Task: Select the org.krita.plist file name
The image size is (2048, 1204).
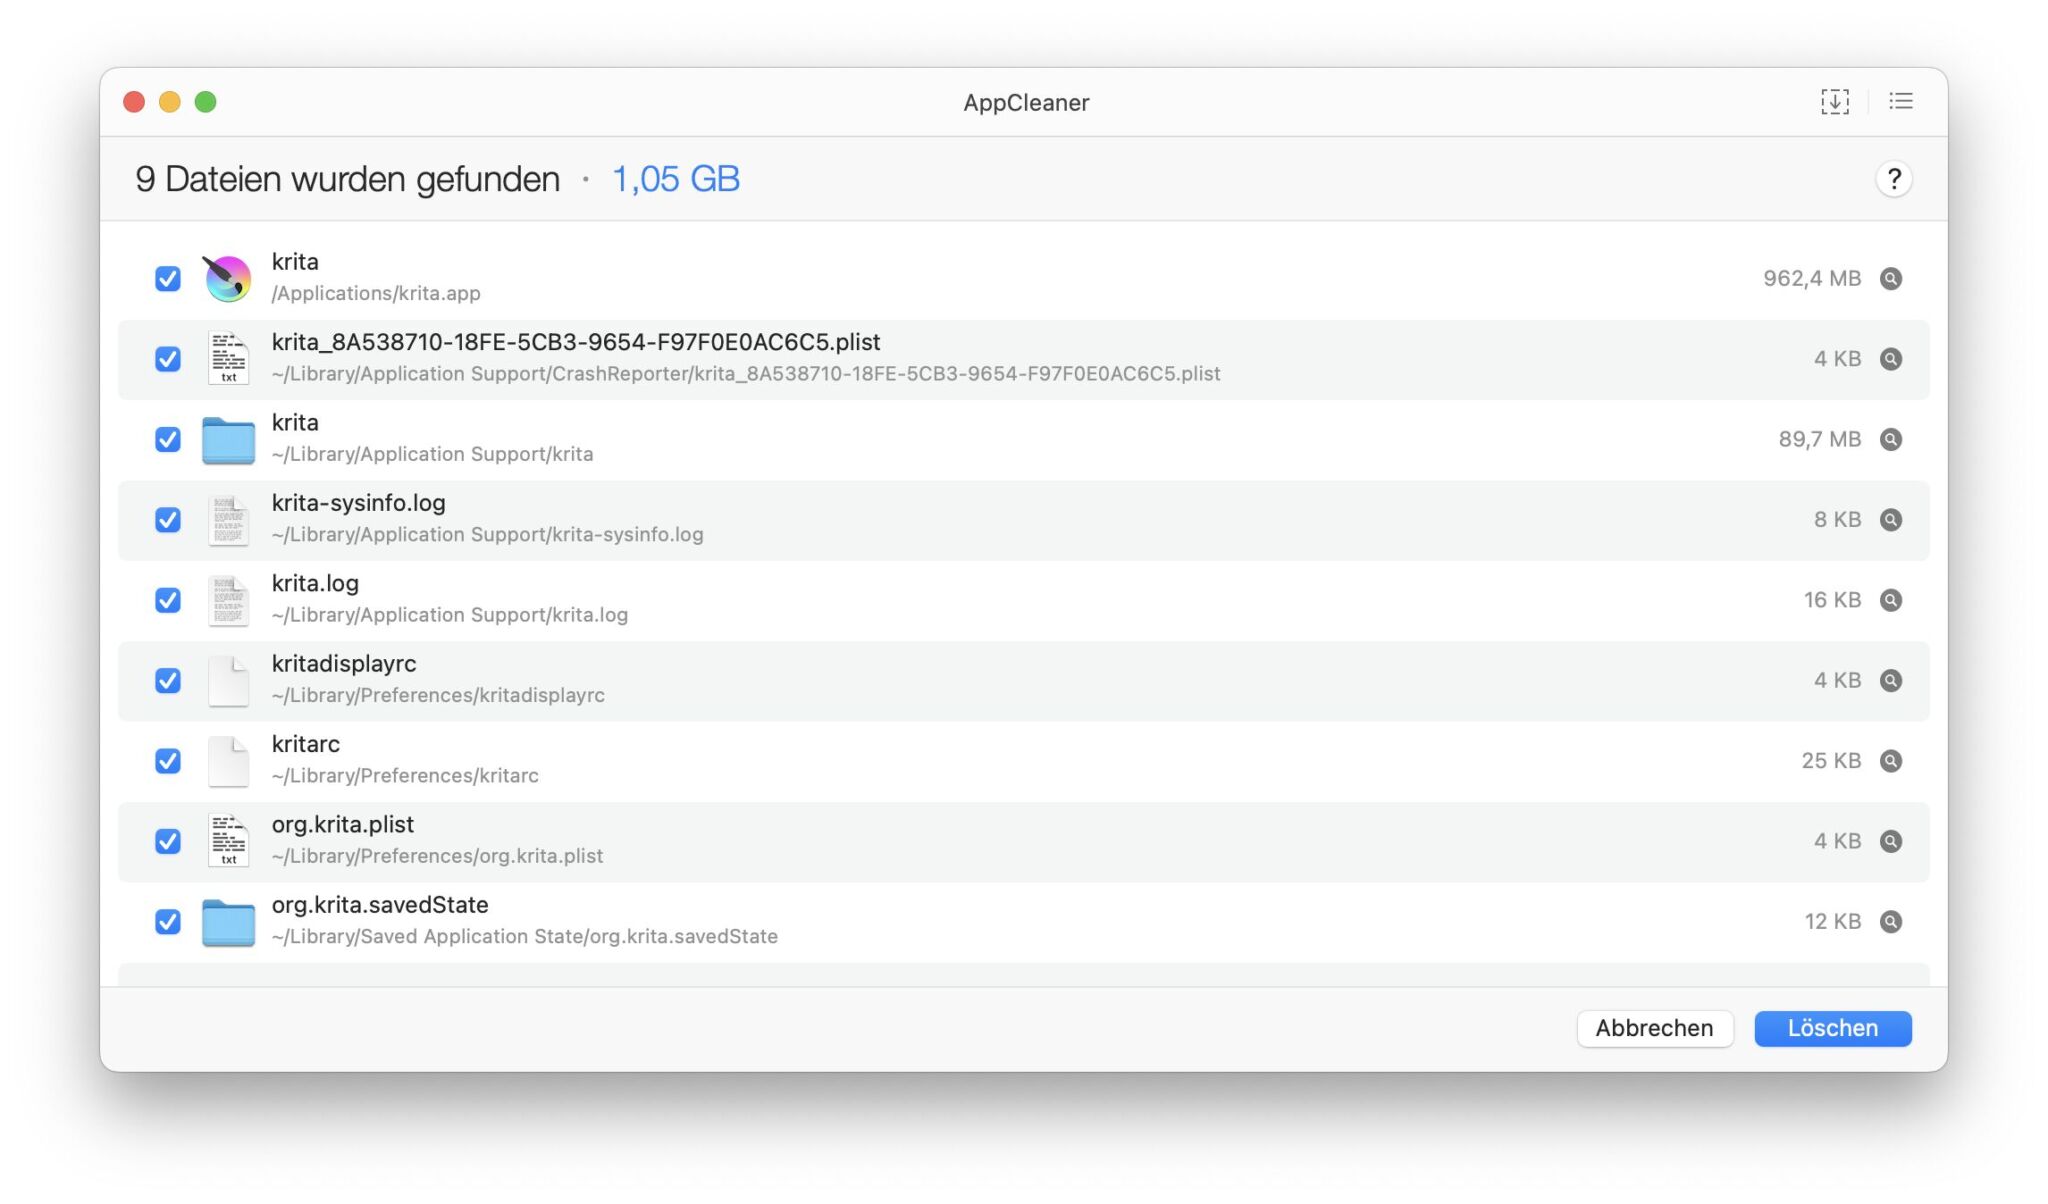Action: pyautogui.click(x=343, y=825)
